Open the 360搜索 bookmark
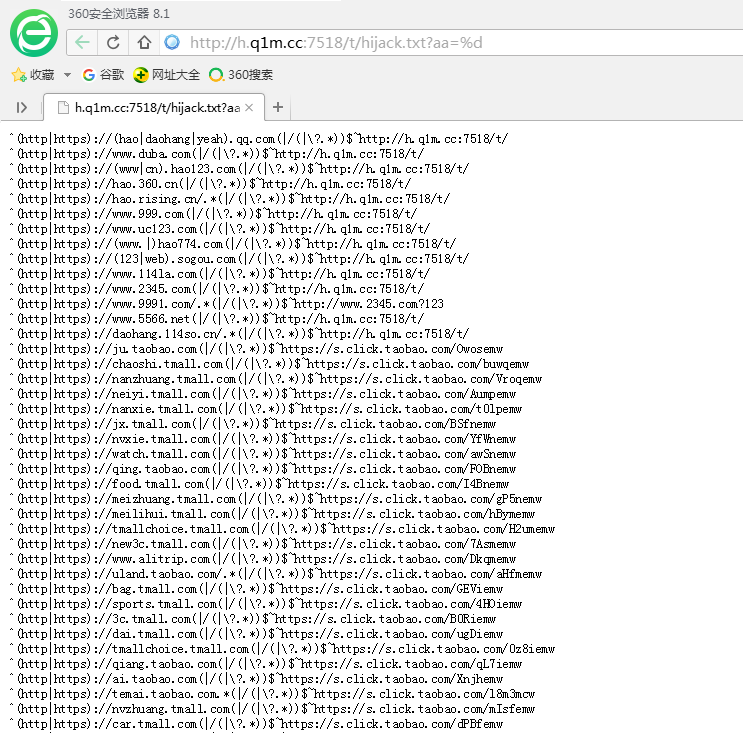743x733 pixels. point(241,75)
